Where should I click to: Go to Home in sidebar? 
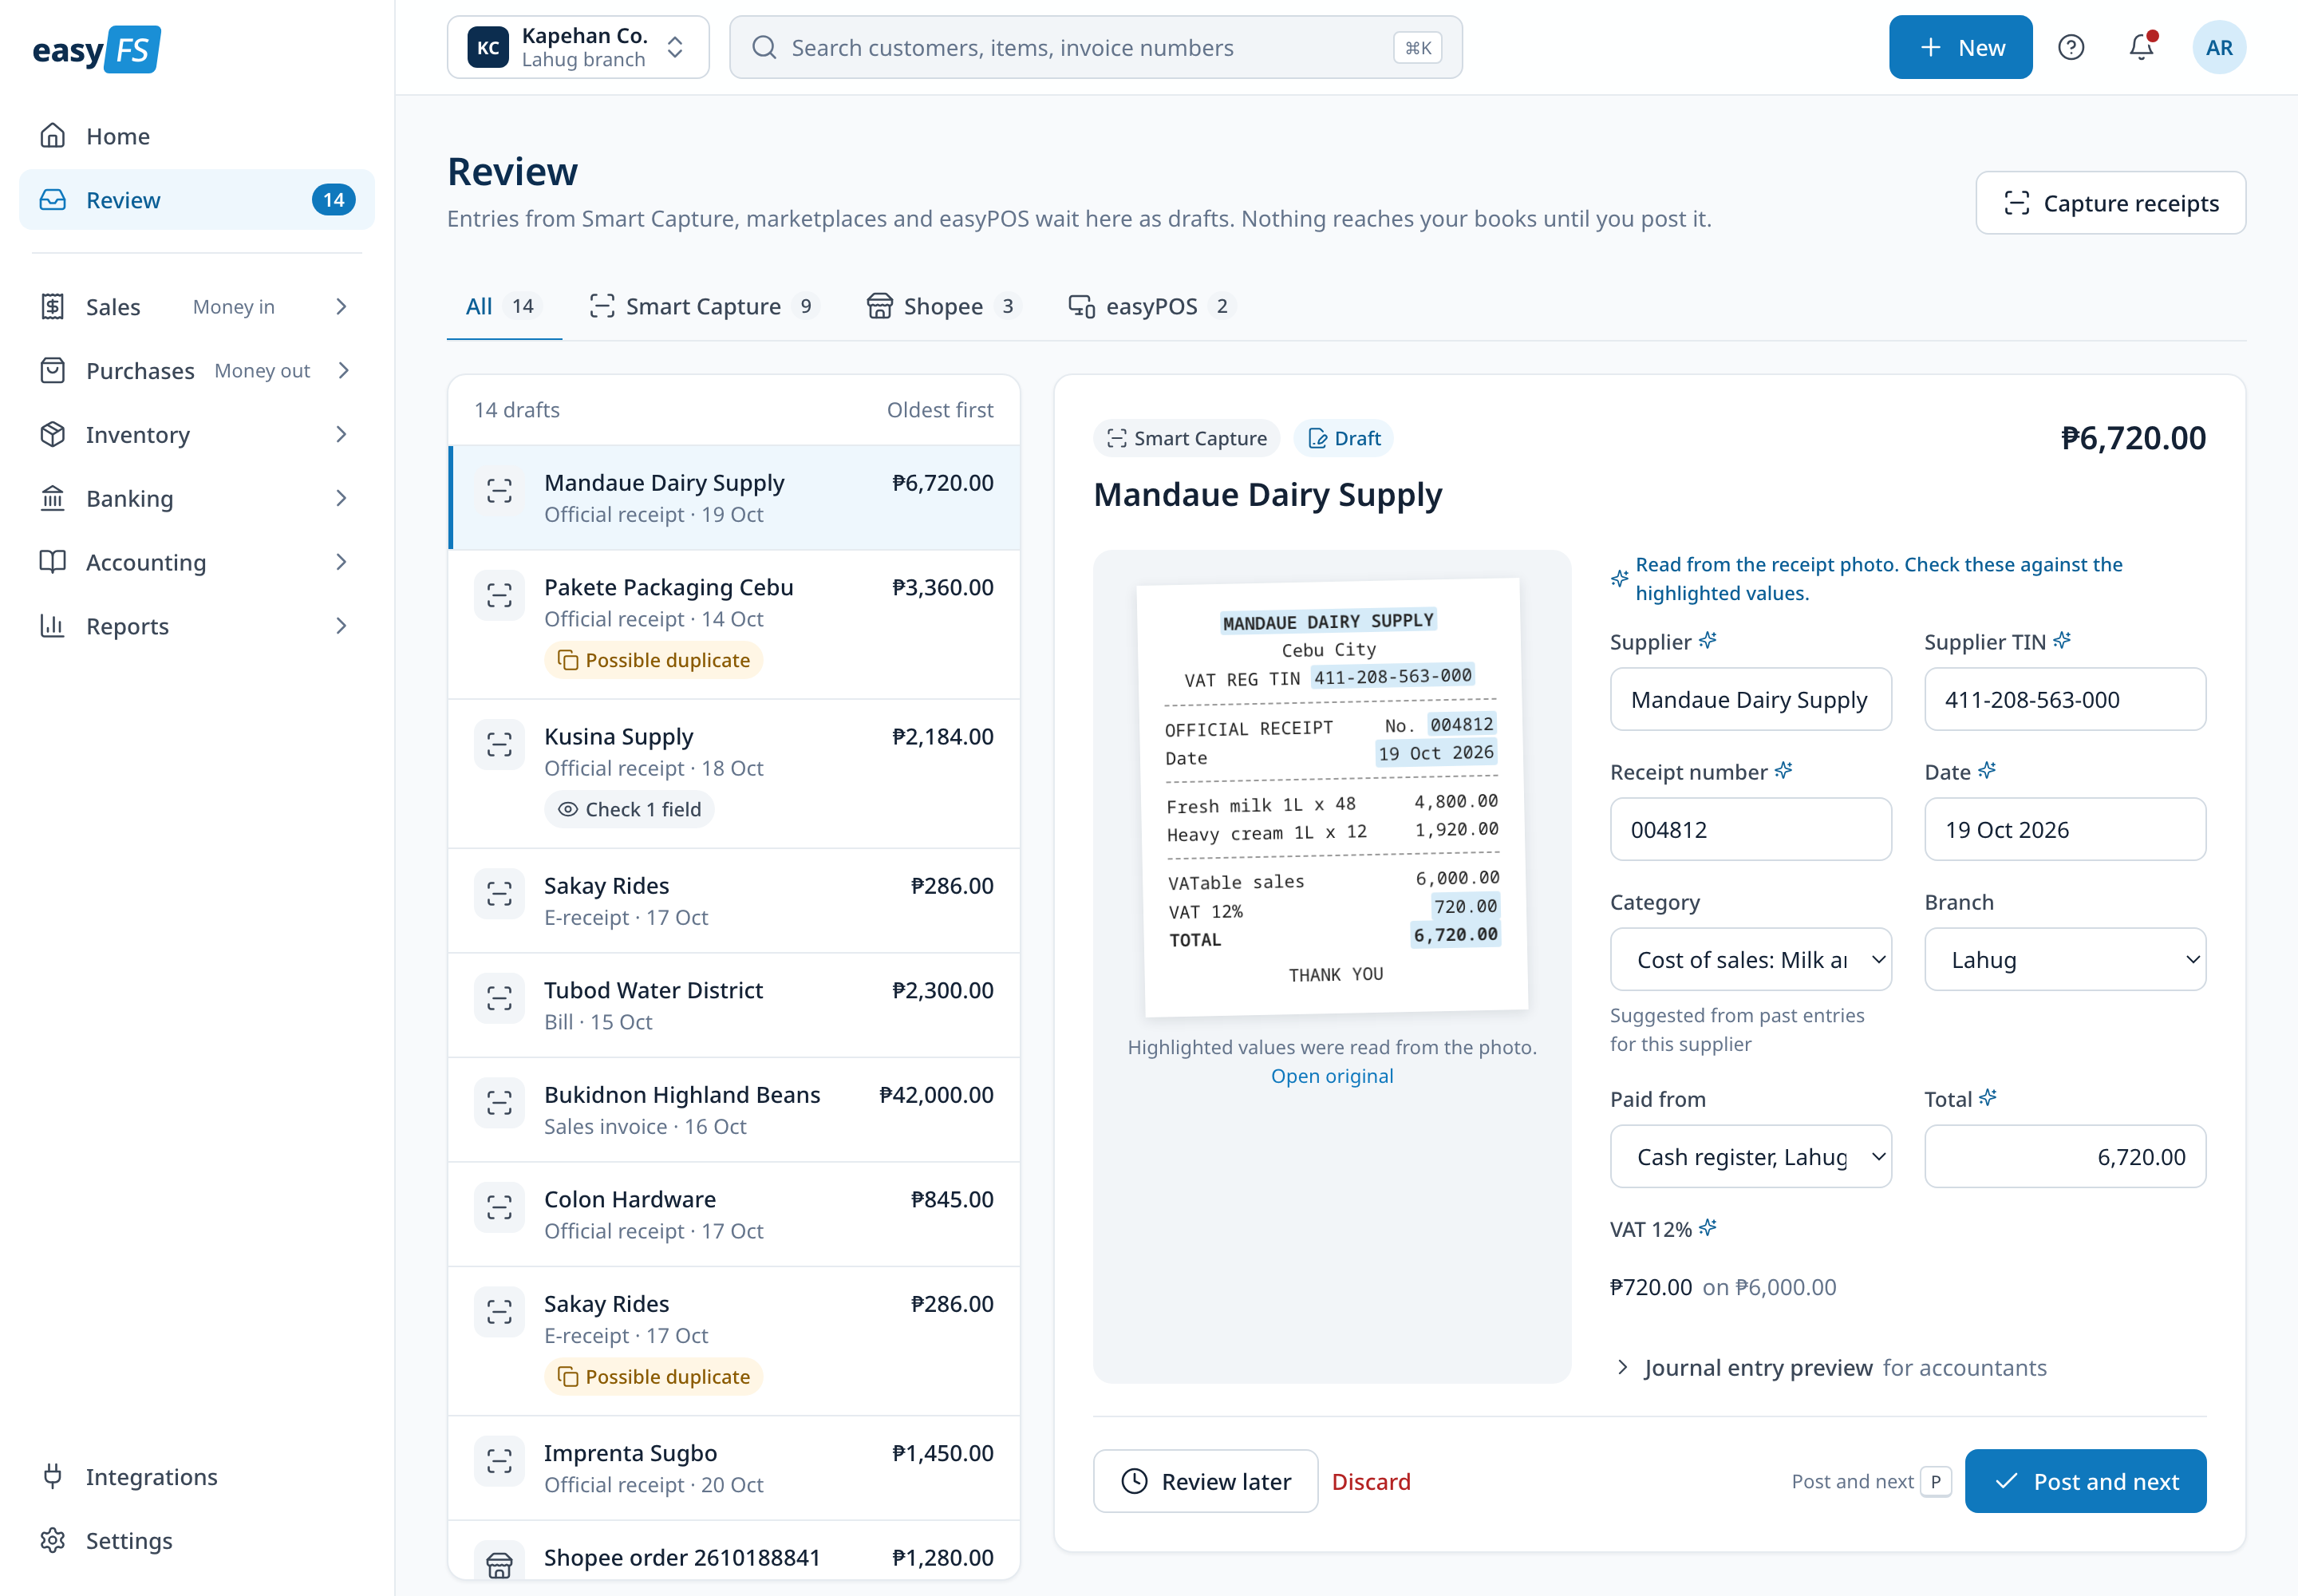click(x=197, y=136)
